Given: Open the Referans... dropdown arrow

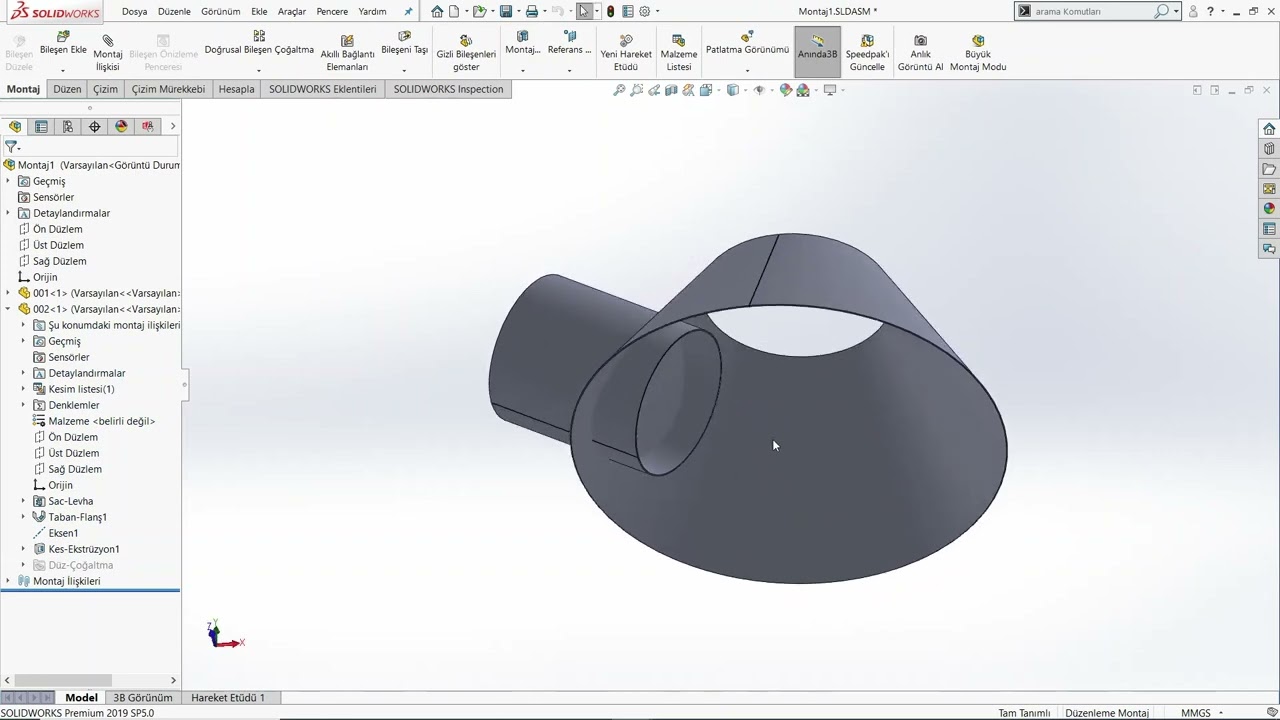Looking at the screenshot, I should tap(569, 71).
